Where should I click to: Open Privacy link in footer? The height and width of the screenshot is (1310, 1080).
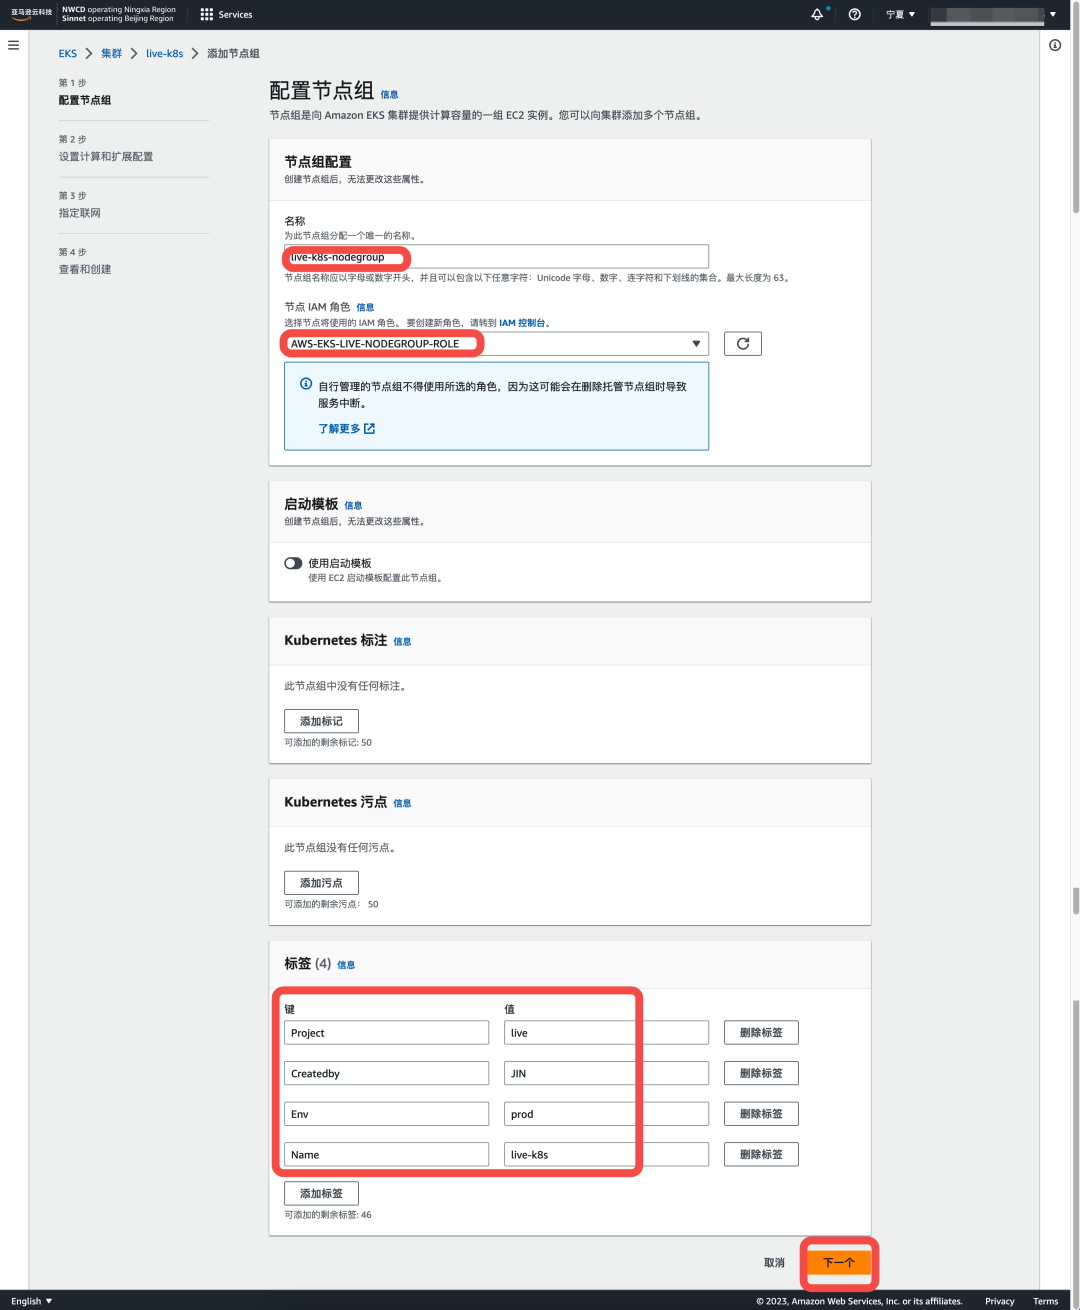(x=999, y=1301)
